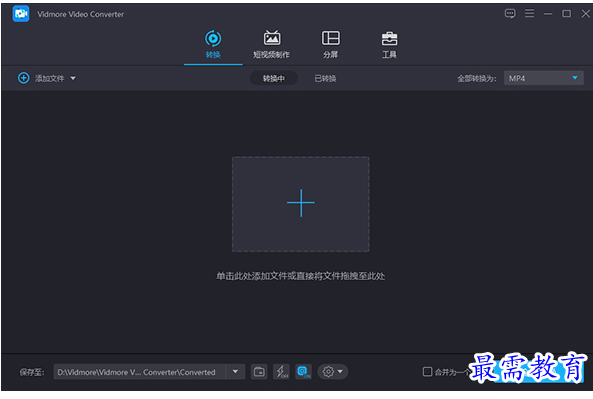Open the hamburger menu in title bar

(x=529, y=14)
